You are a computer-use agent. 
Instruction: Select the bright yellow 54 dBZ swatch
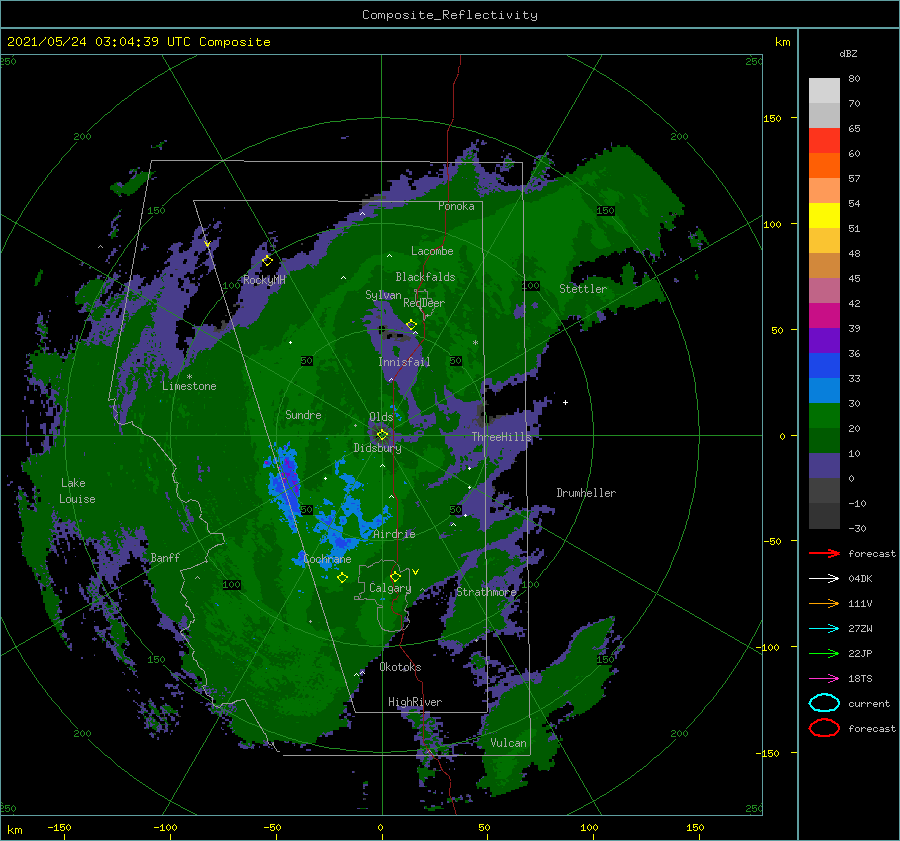[x=824, y=215]
